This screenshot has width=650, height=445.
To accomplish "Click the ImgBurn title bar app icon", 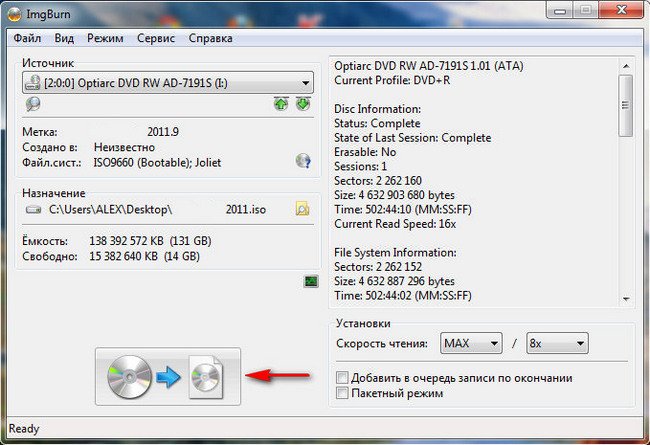I will tap(14, 15).
